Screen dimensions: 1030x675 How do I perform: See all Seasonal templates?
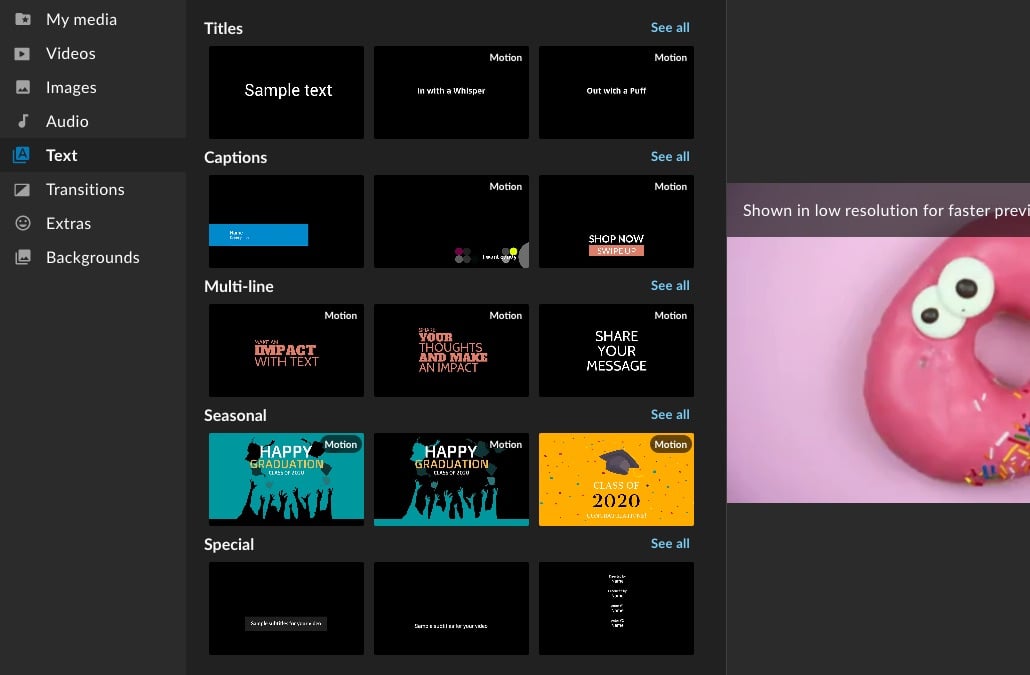coord(670,414)
